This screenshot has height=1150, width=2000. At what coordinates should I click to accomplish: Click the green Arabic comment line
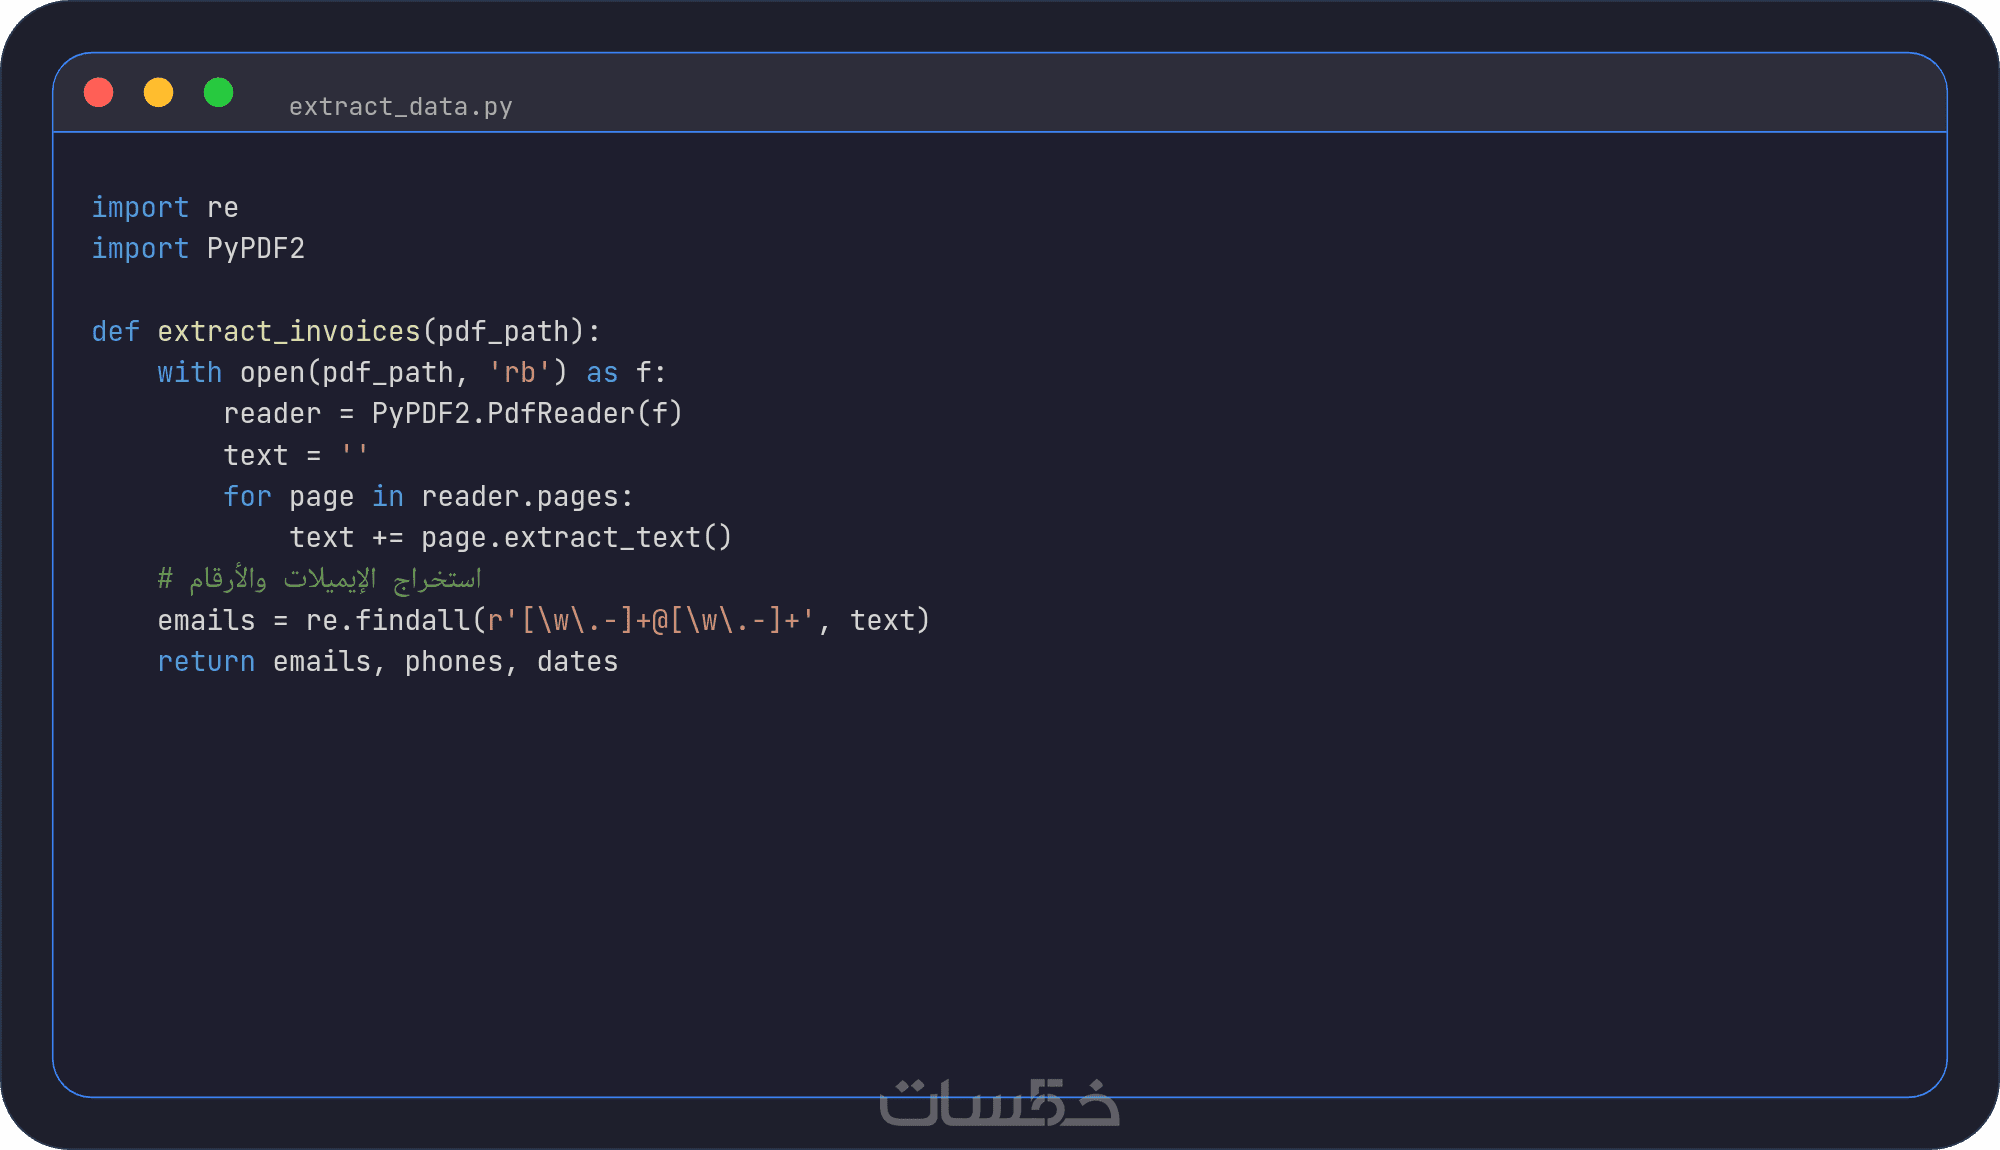pos(320,579)
